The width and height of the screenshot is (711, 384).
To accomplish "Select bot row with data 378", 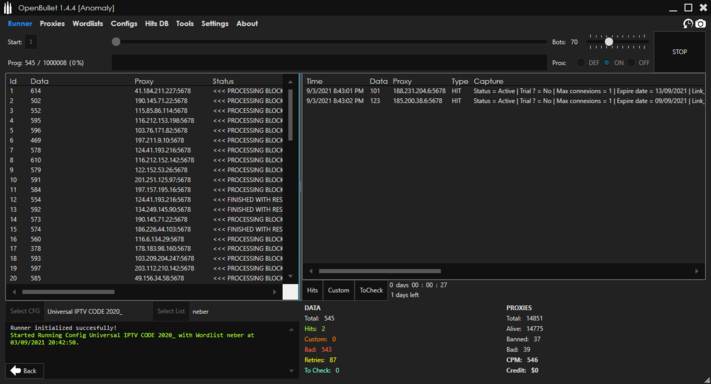I will 145,248.
